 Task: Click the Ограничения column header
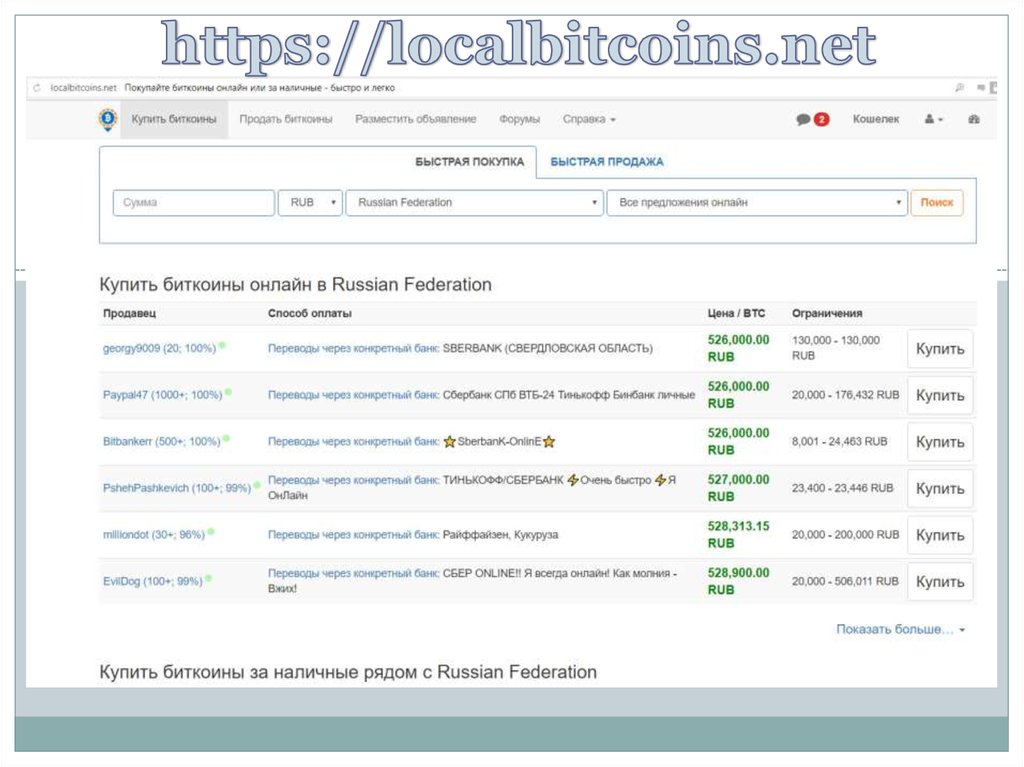[x=827, y=313]
